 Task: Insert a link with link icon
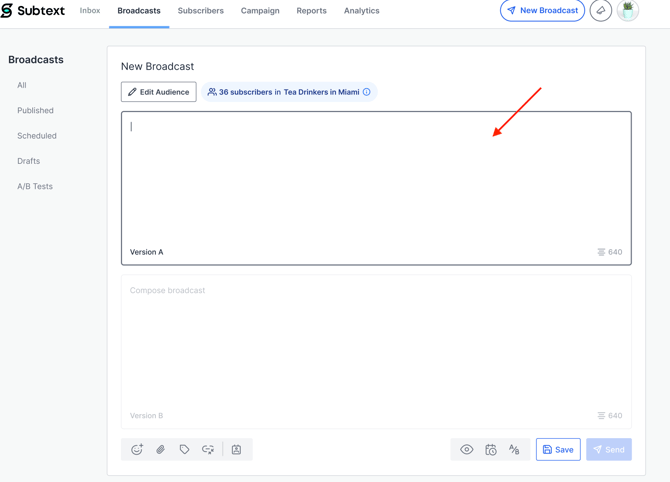coord(208,450)
